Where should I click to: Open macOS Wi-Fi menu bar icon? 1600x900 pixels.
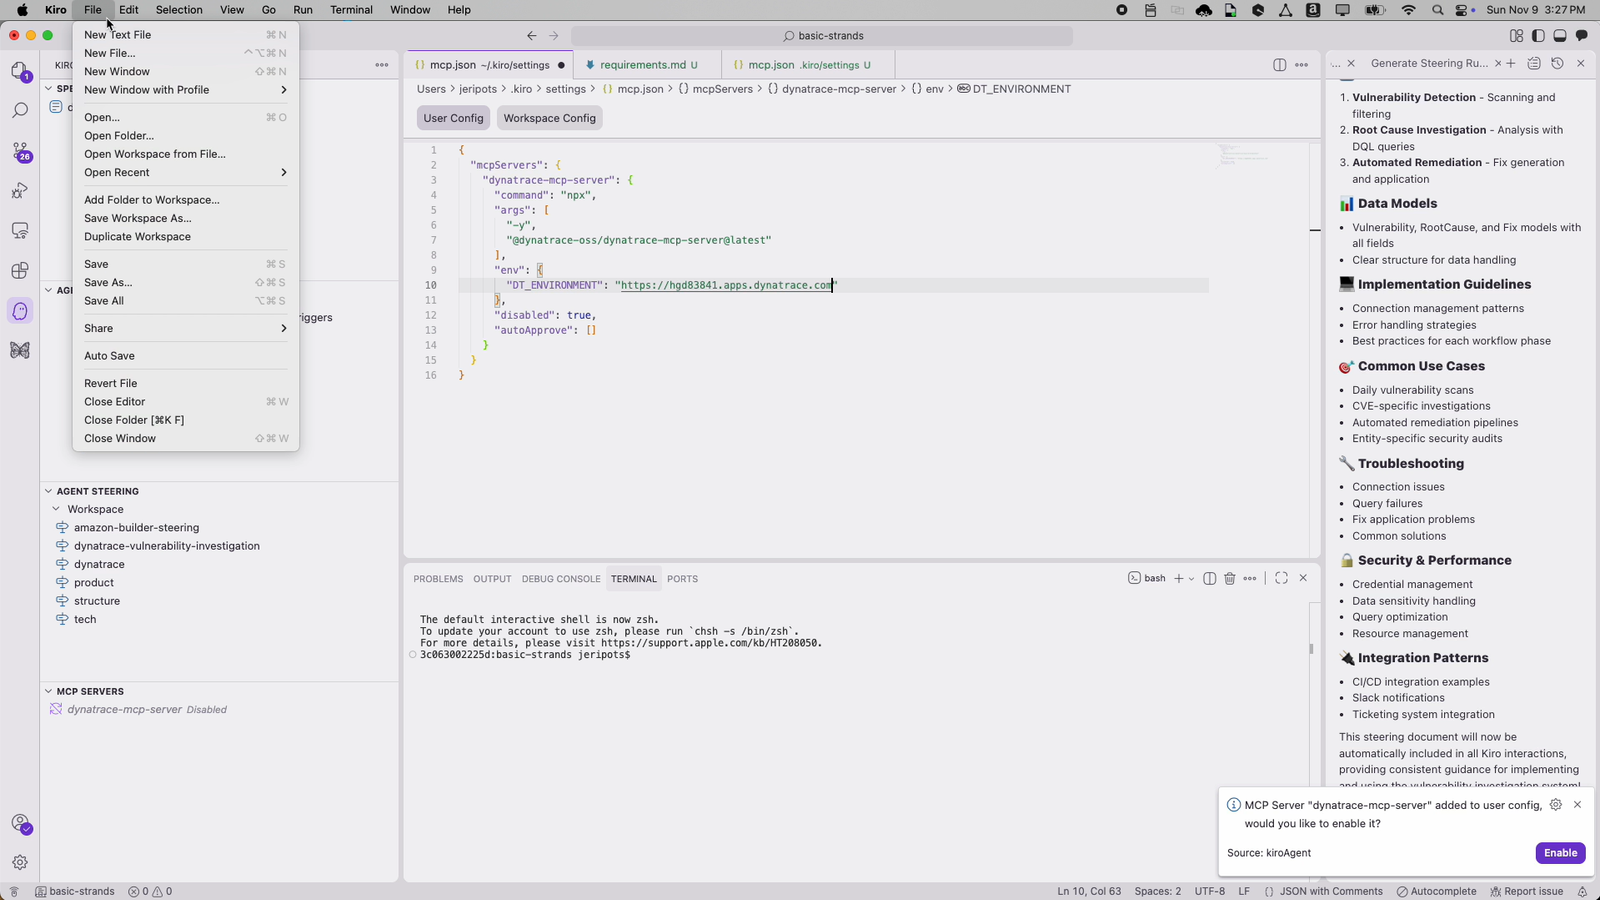pyautogui.click(x=1408, y=10)
